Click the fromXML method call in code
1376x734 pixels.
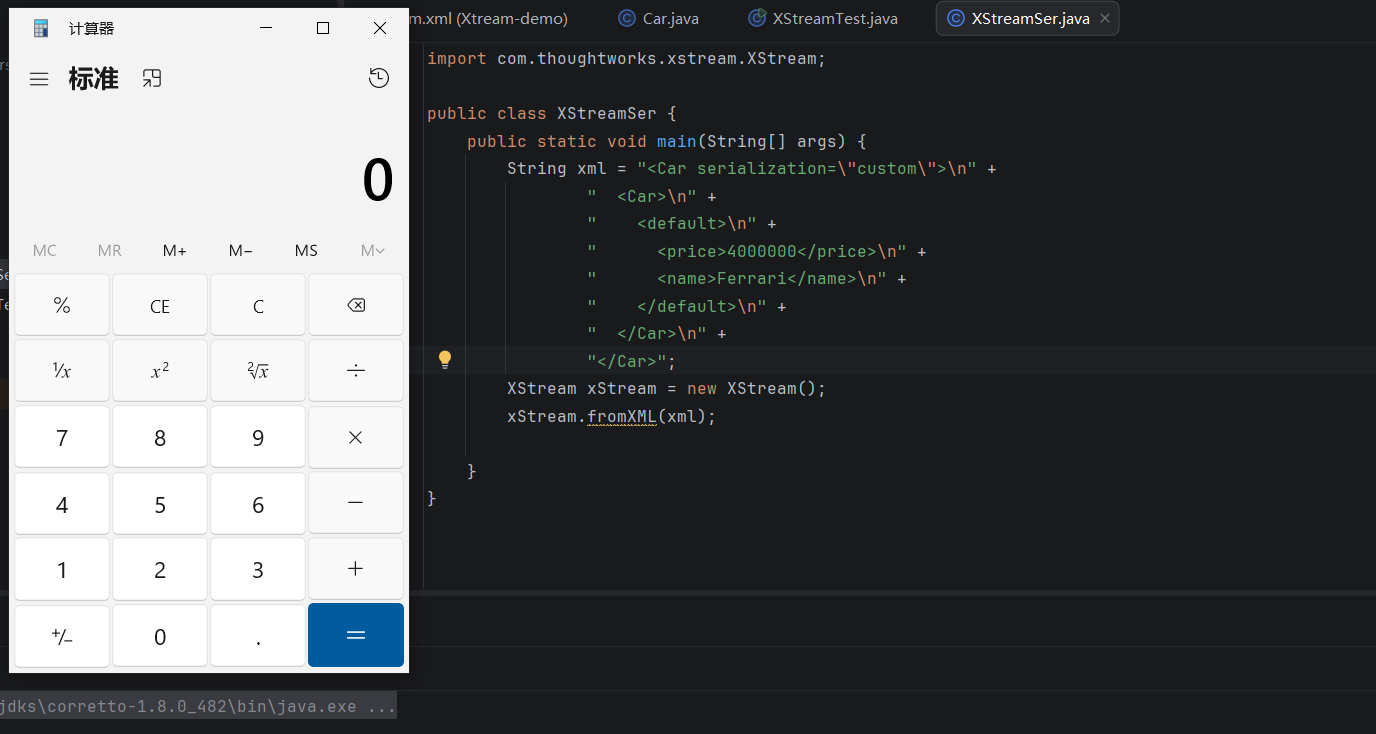[621, 416]
